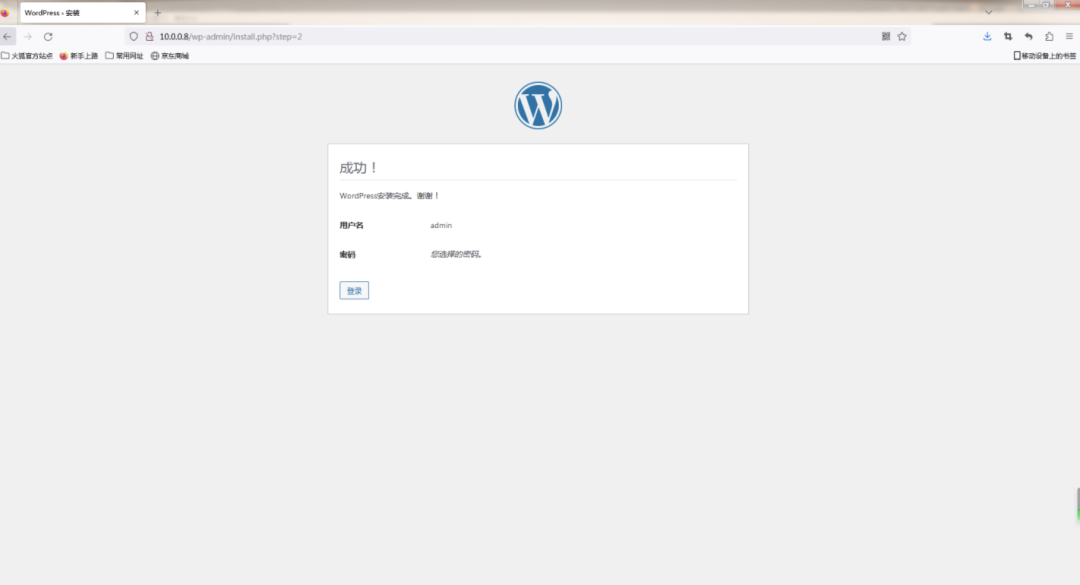Click the WordPress logo
This screenshot has width=1080, height=585.
tap(538, 105)
